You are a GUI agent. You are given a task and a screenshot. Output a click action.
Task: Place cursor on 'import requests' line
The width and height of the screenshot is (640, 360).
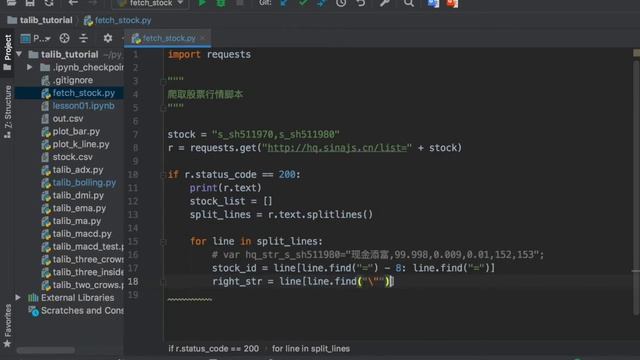coord(209,54)
